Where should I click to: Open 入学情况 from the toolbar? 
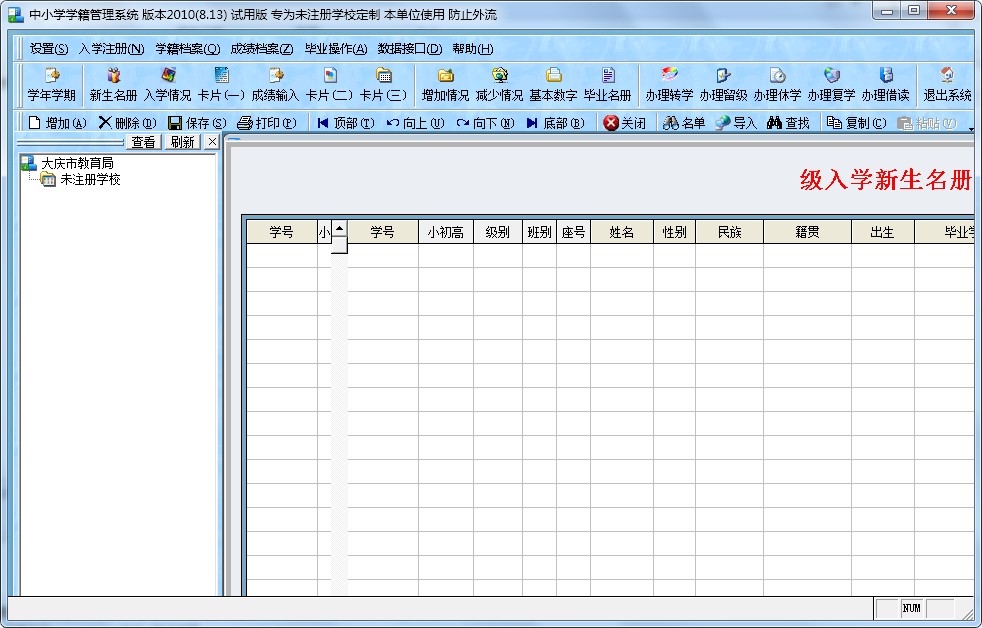167,85
